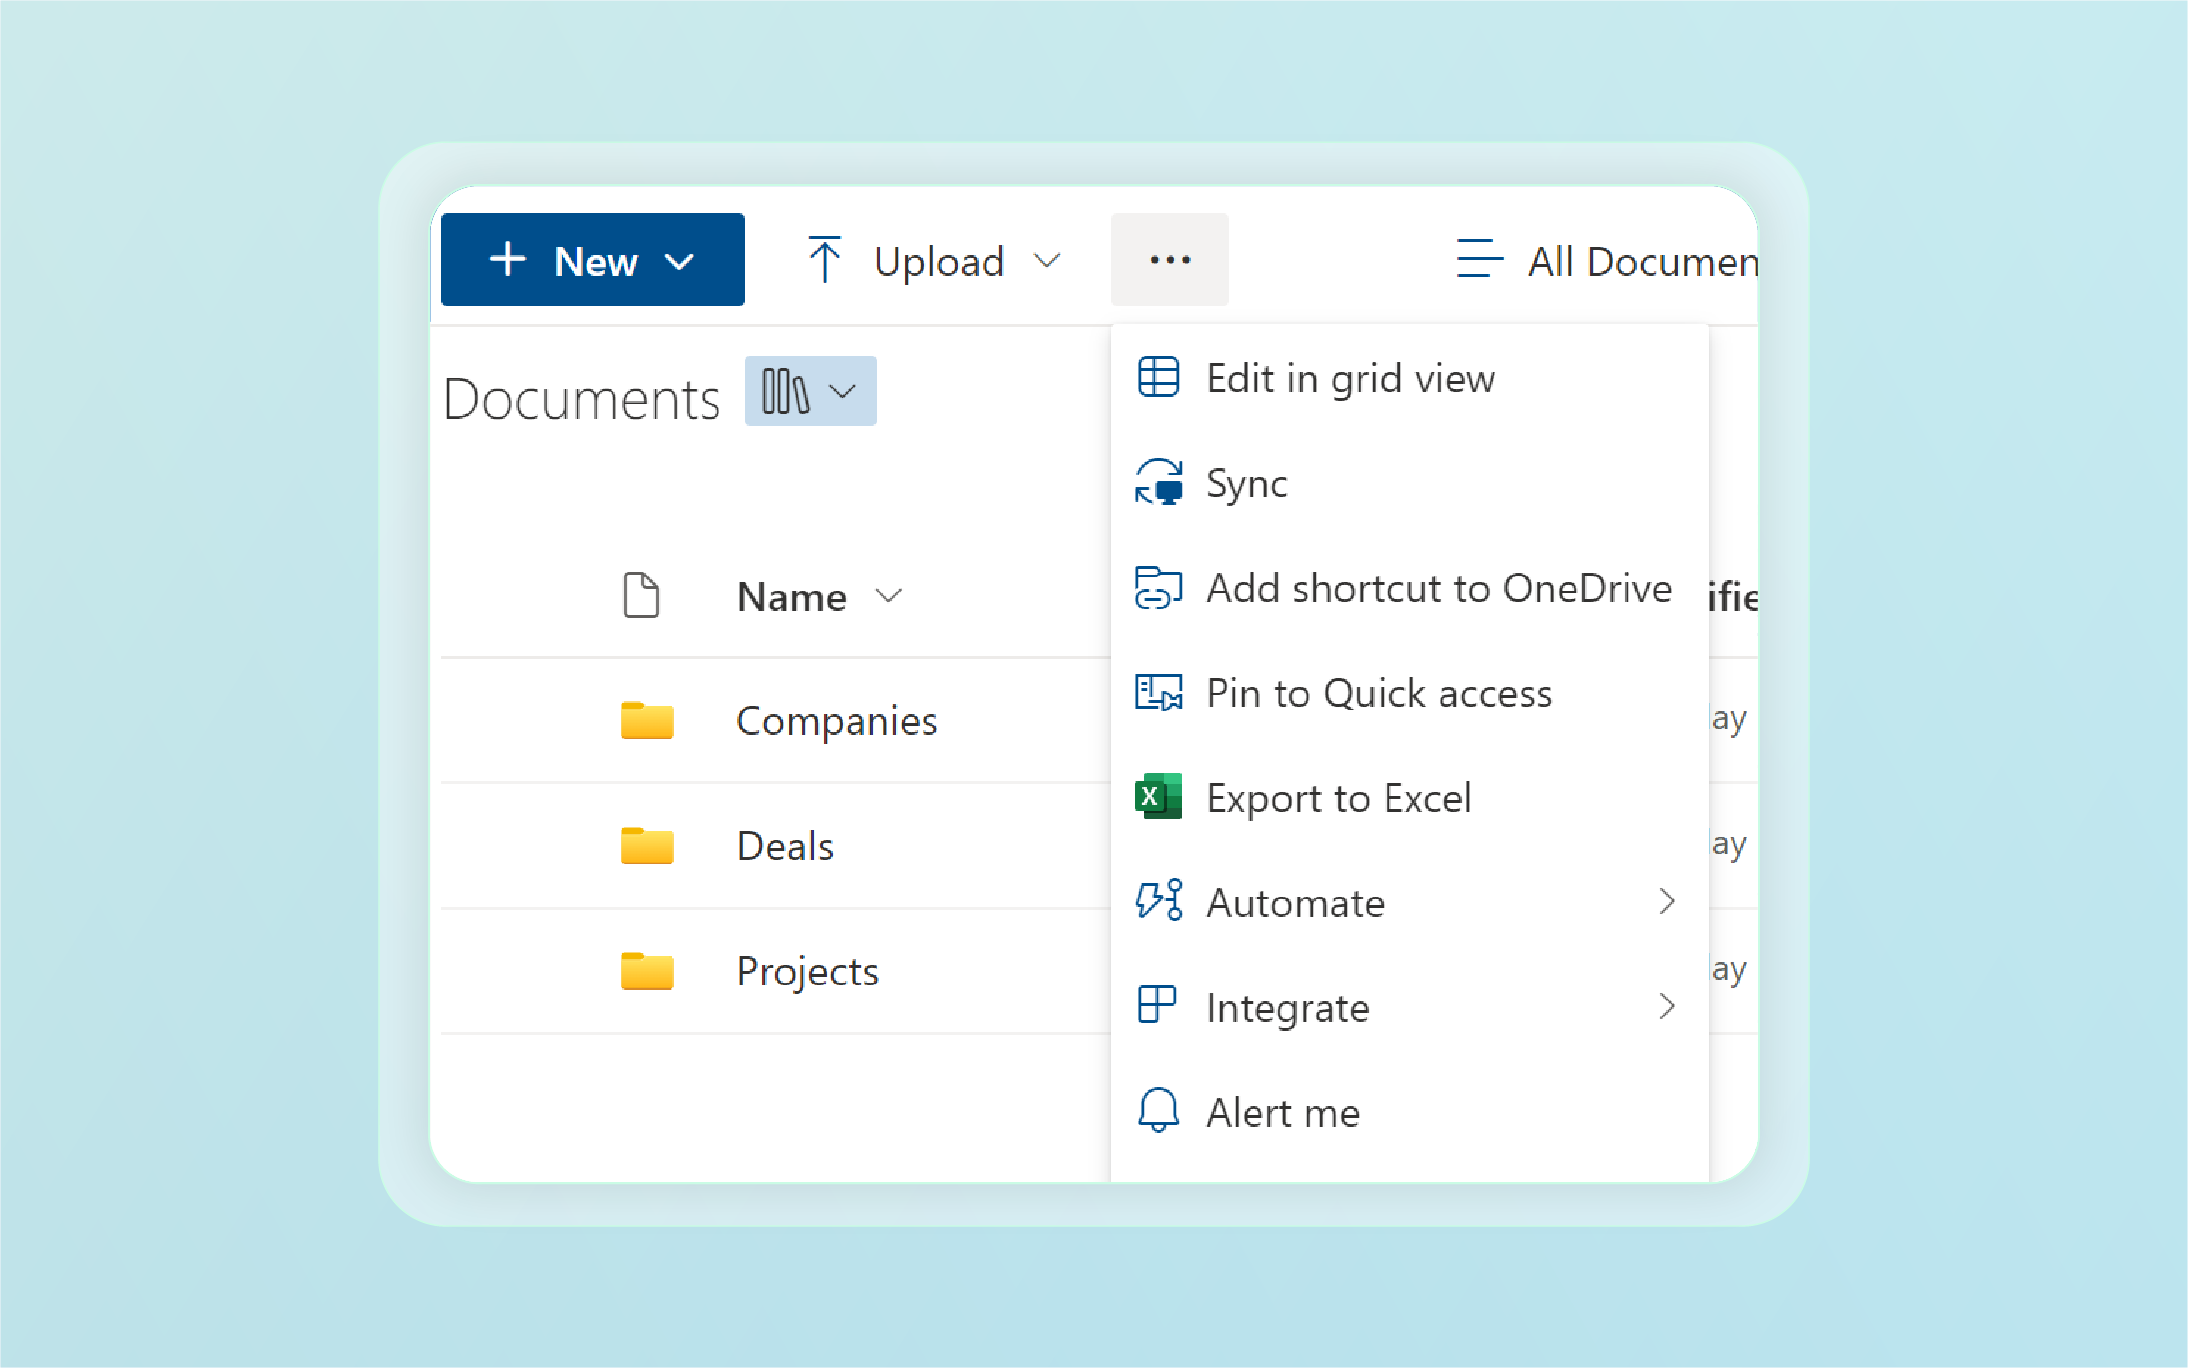Click the Deals folder icon

[x=647, y=845]
